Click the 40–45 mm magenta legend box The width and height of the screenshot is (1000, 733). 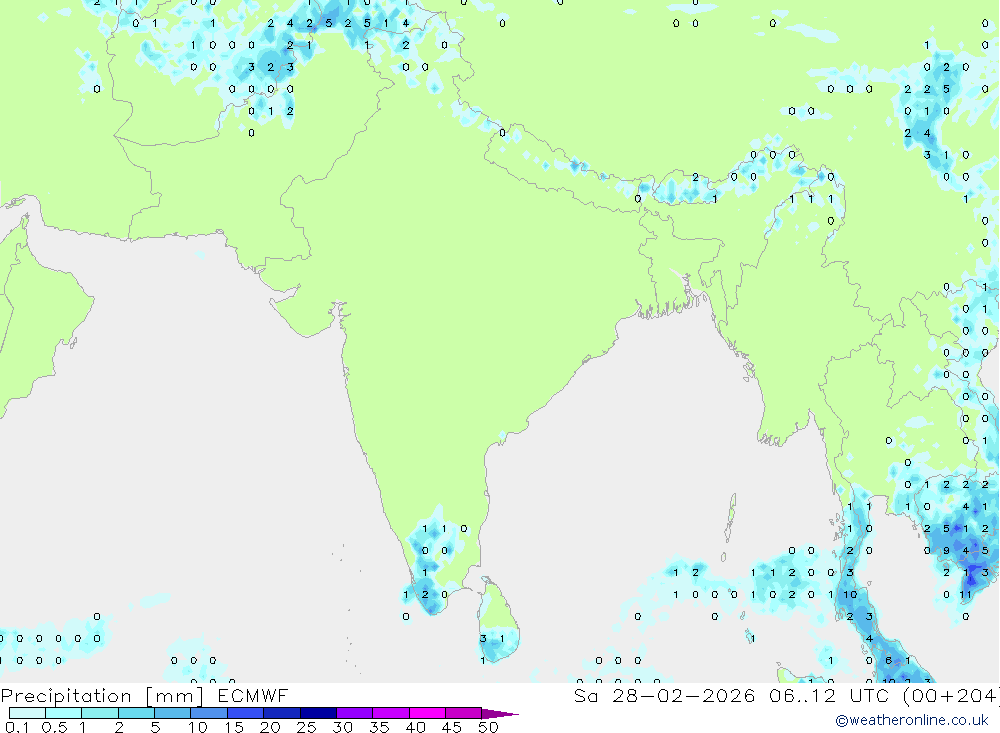pyautogui.click(x=427, y=713)
